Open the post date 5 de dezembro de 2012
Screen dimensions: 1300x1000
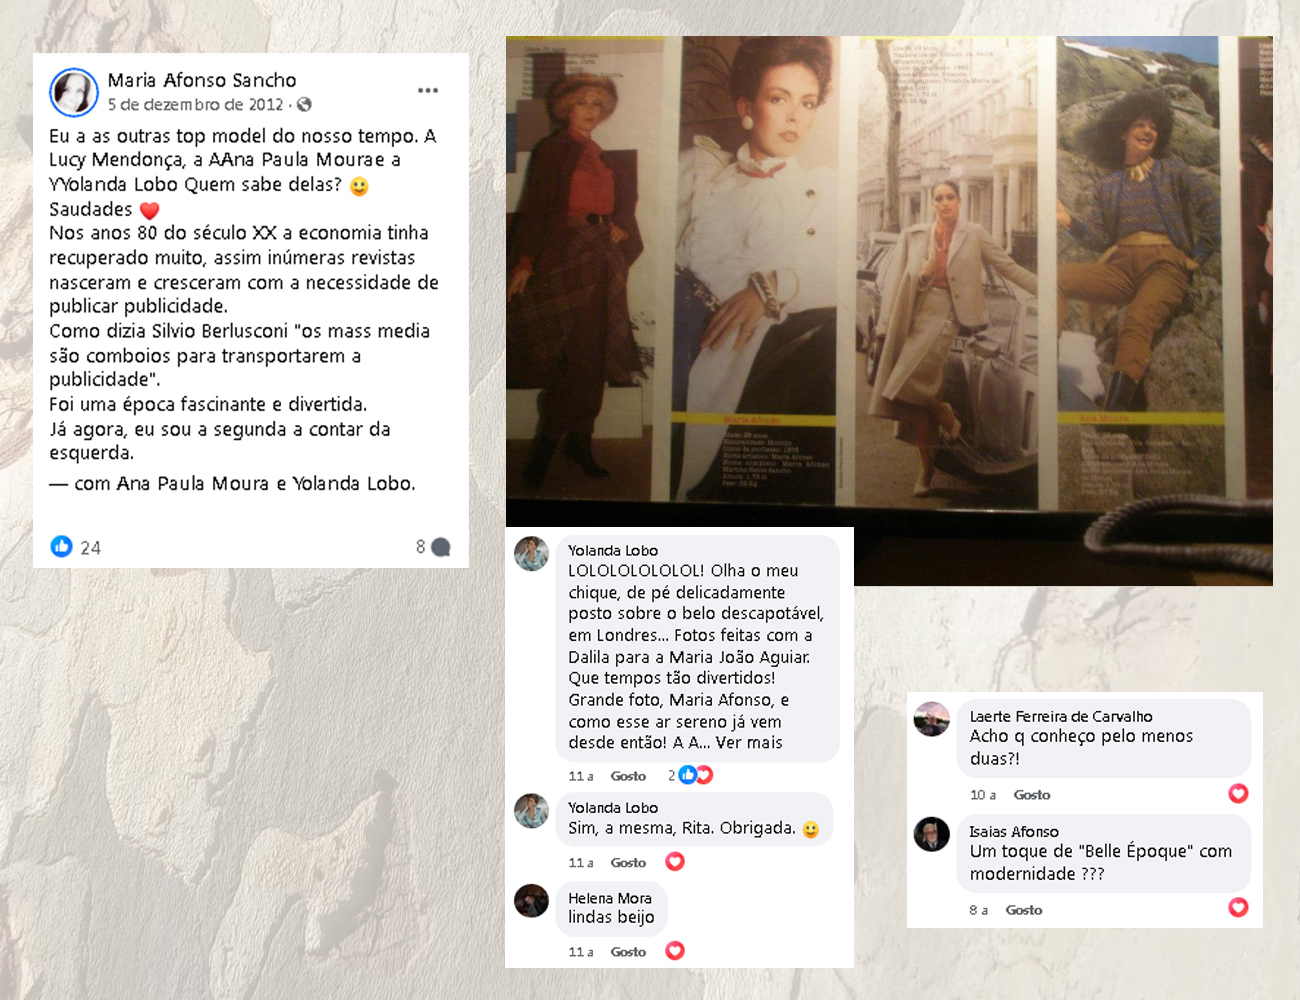click(x=196, y=104)
